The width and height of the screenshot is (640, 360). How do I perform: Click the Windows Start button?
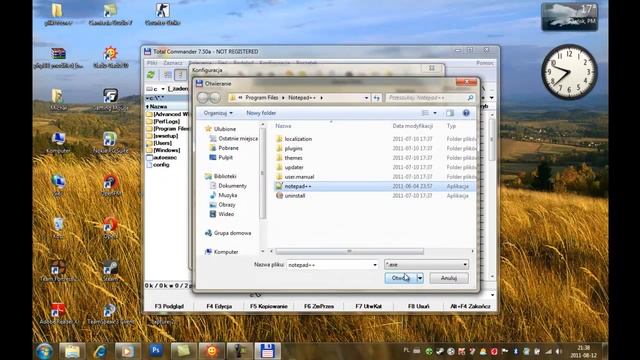(44, 351)
